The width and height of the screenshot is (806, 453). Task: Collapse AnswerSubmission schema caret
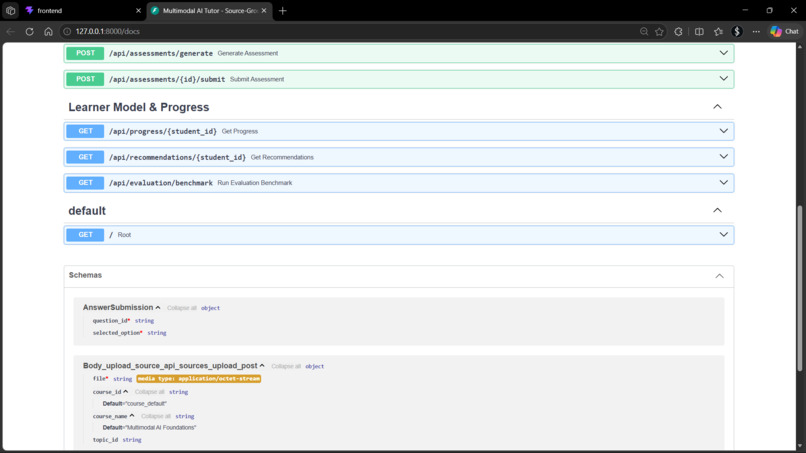[158, 307]
